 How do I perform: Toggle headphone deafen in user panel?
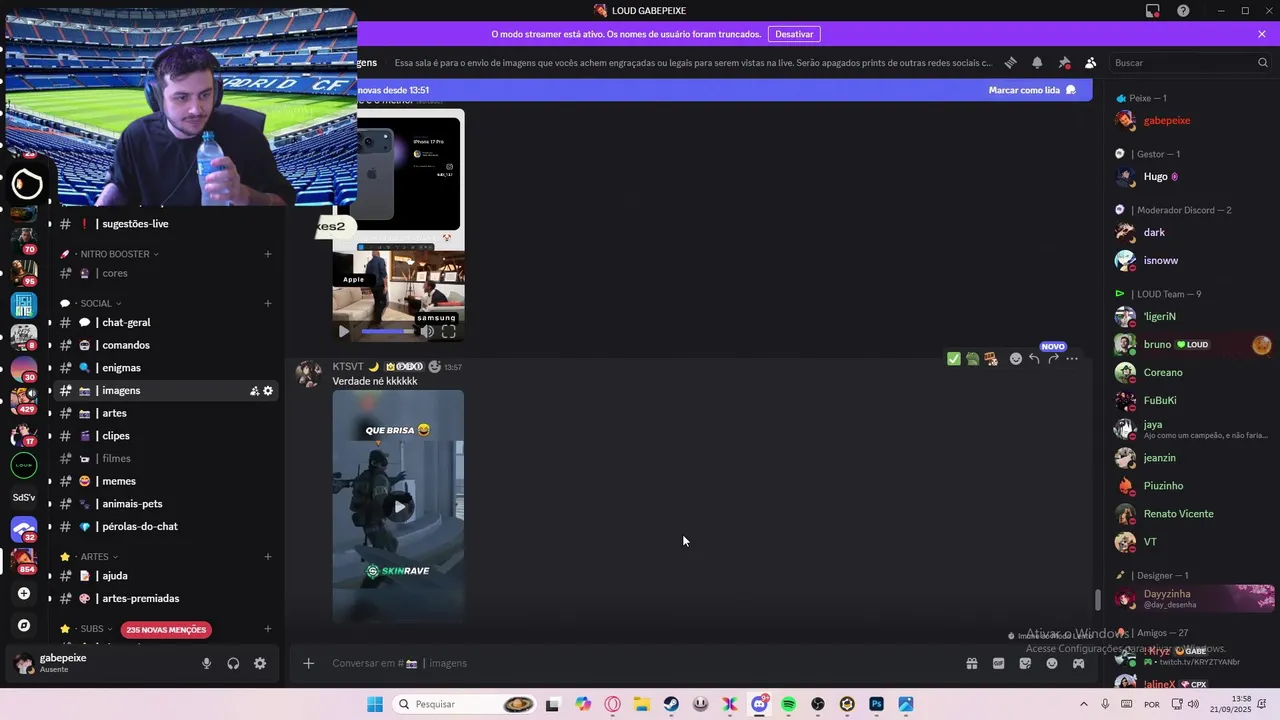[x=233, y=663]
